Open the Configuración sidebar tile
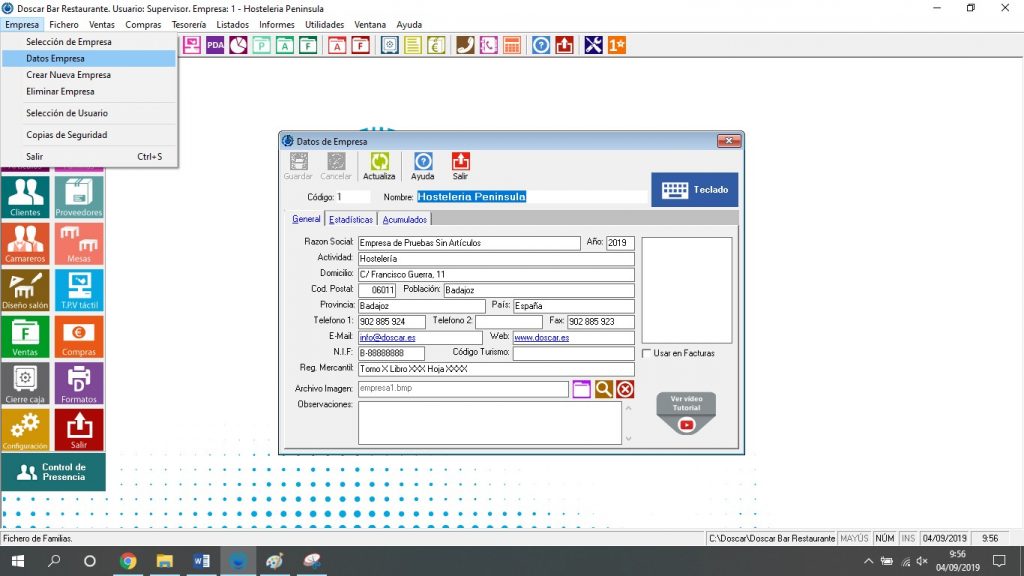 click(25, 430)
